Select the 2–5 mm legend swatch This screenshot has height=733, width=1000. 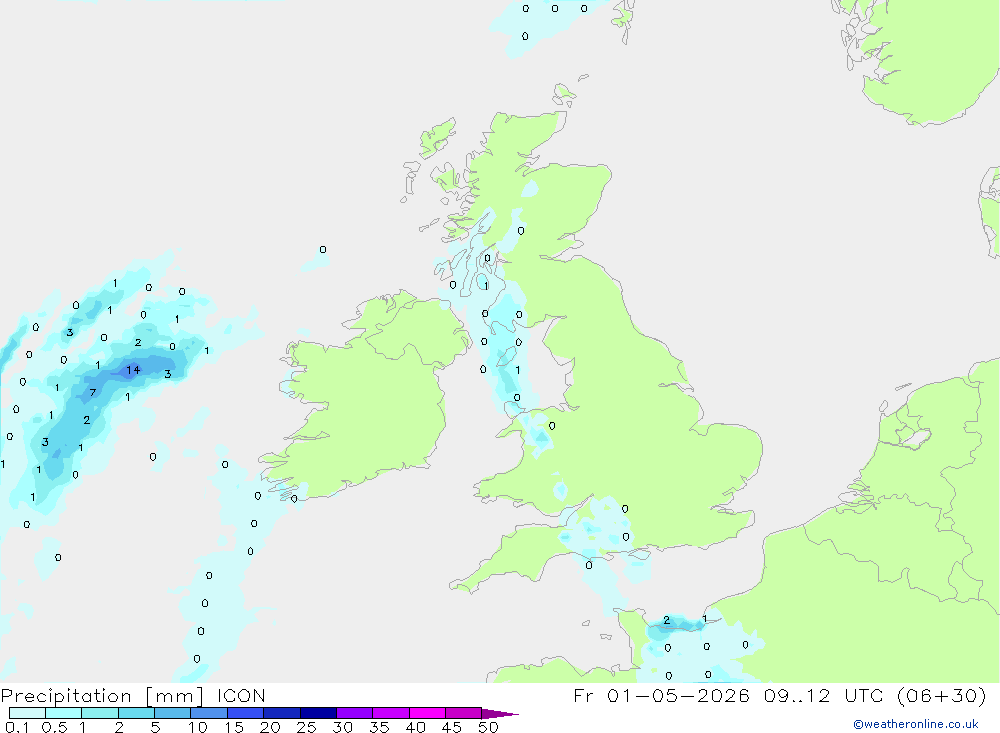coord(136,713)
